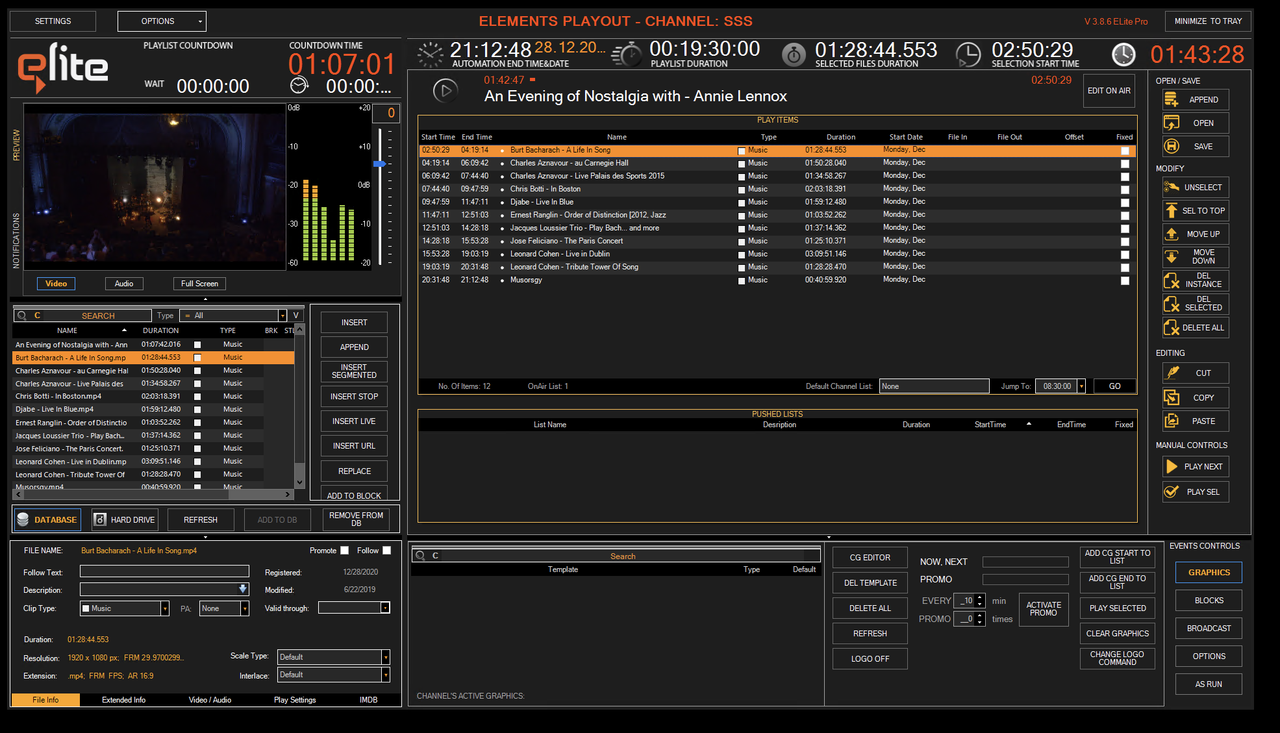
Task: Click the CG Editor button
Action: (x=870, y=558)
